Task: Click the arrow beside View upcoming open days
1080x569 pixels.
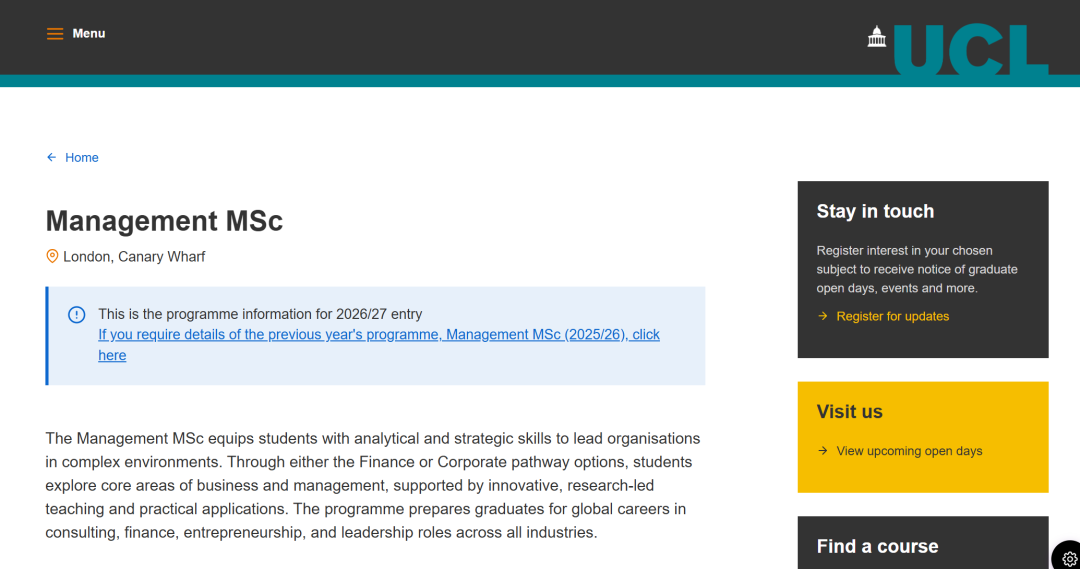Action: [x=823, y=451]
